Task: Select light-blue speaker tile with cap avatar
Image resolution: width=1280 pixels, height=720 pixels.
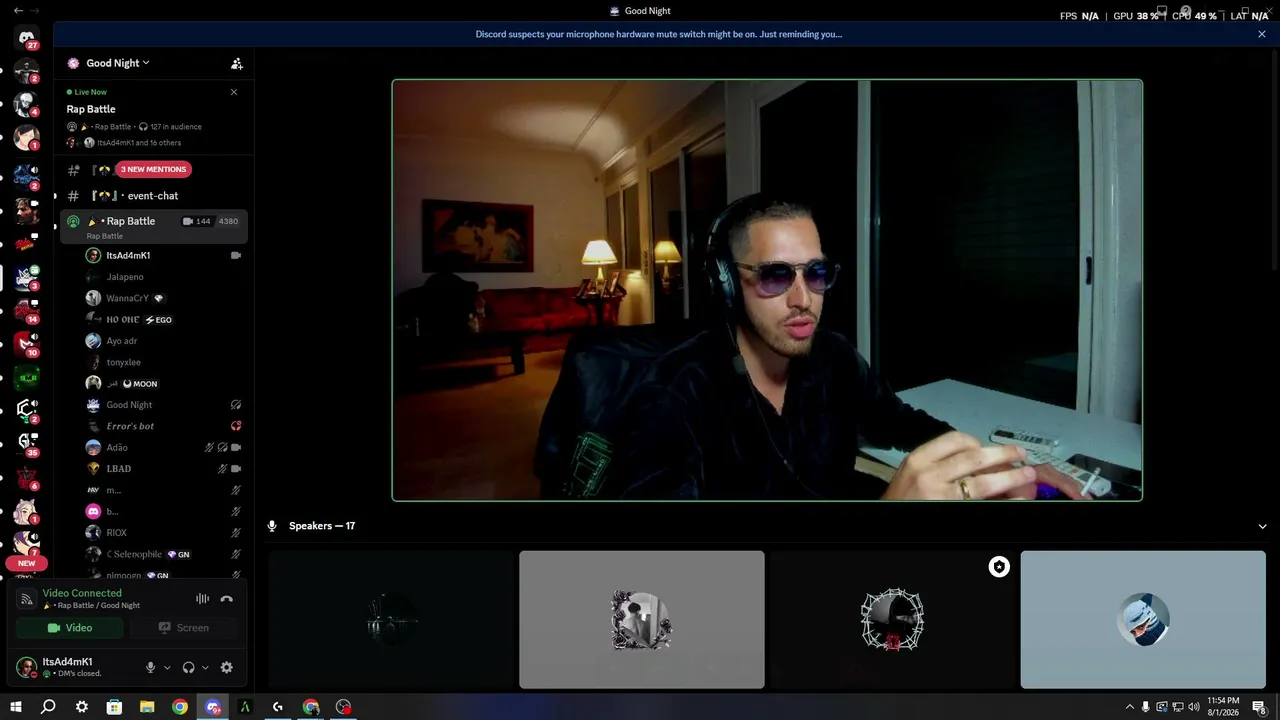Action: (x=1143, y=620)
